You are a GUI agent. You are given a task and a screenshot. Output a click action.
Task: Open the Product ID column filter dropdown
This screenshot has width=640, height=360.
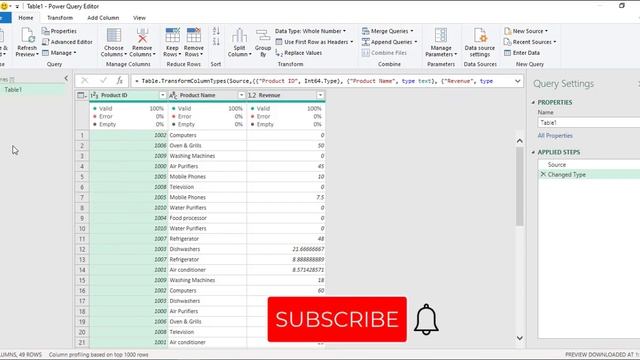click(x=162, y=95)
